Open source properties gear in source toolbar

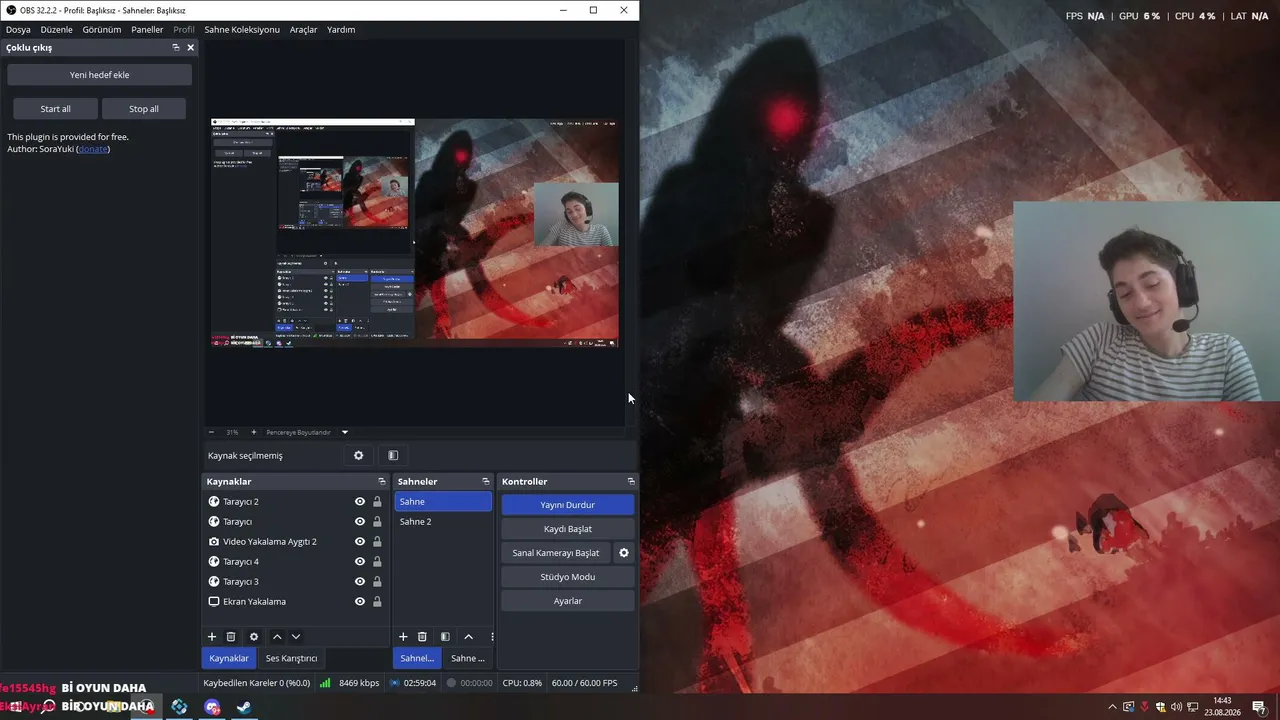(x=359, y=456)
